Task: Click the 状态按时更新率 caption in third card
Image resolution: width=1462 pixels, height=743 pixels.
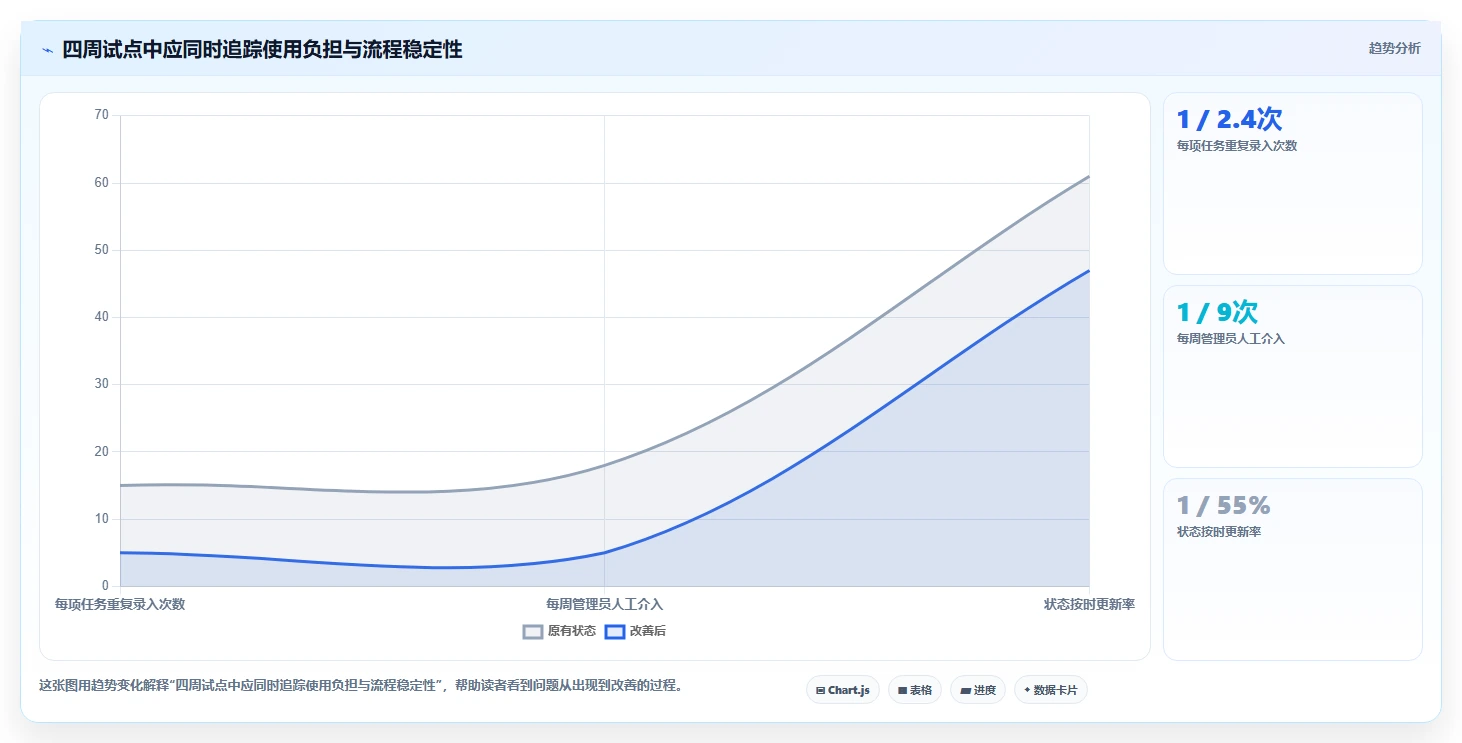Action: pyautogui.click(x=1219, y=532)
